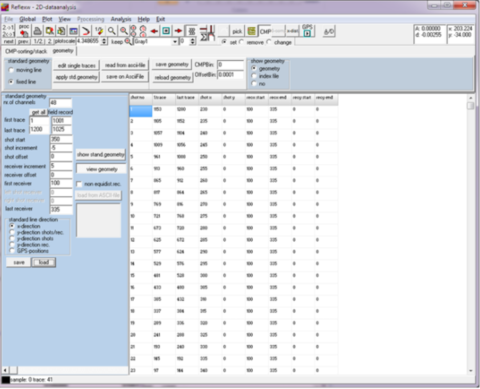This screenshot has height=389, width=480.
Task: Select the magnifier zoom tool
Action: (x=112, y=31)
